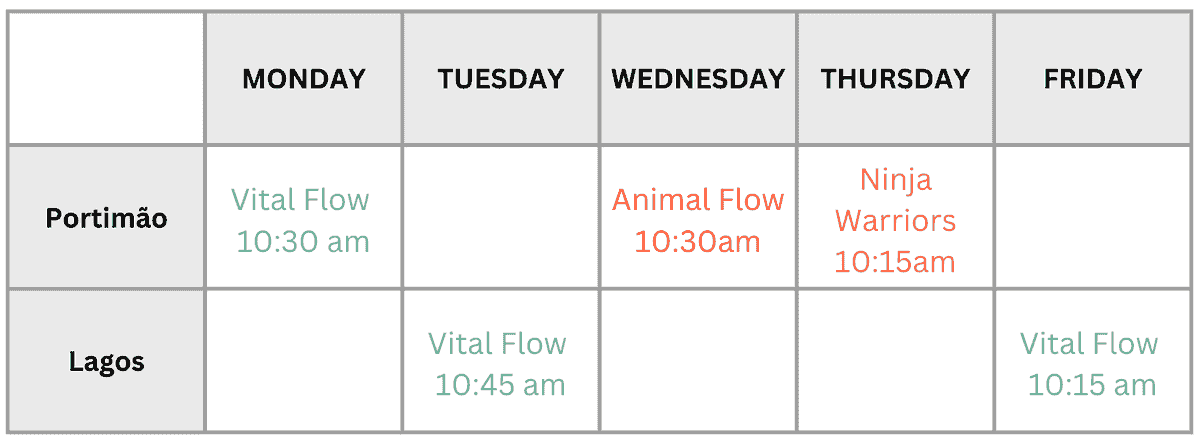Image resolution: width=1200 pixels, height=443 pixels.
Task: Select the TUESDAY column header
Action: click(501, 79)
